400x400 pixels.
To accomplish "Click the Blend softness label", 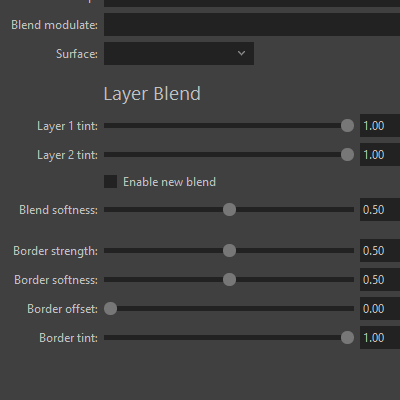I will 58,210.
